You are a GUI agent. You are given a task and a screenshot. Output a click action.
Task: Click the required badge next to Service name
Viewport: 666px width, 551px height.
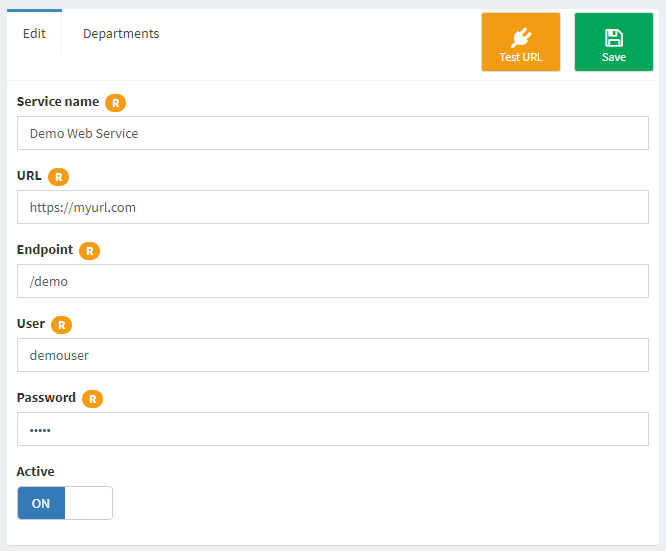116,103
